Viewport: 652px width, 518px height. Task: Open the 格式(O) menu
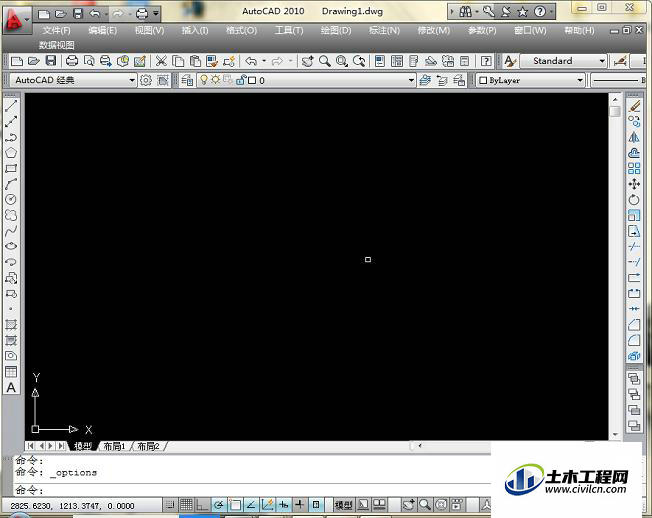click(241, 30)
